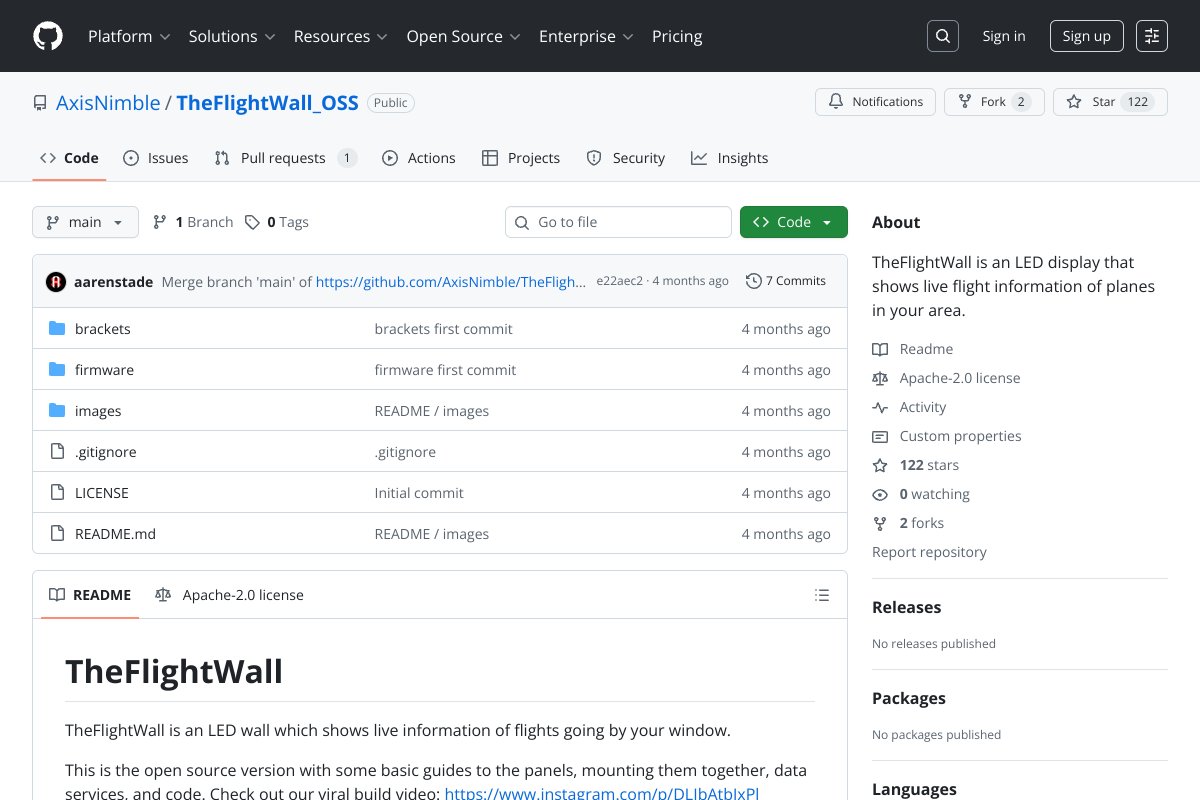1200x800 pixels.
Task: Click the Fork 2 button
Action: tap(994, 102)
